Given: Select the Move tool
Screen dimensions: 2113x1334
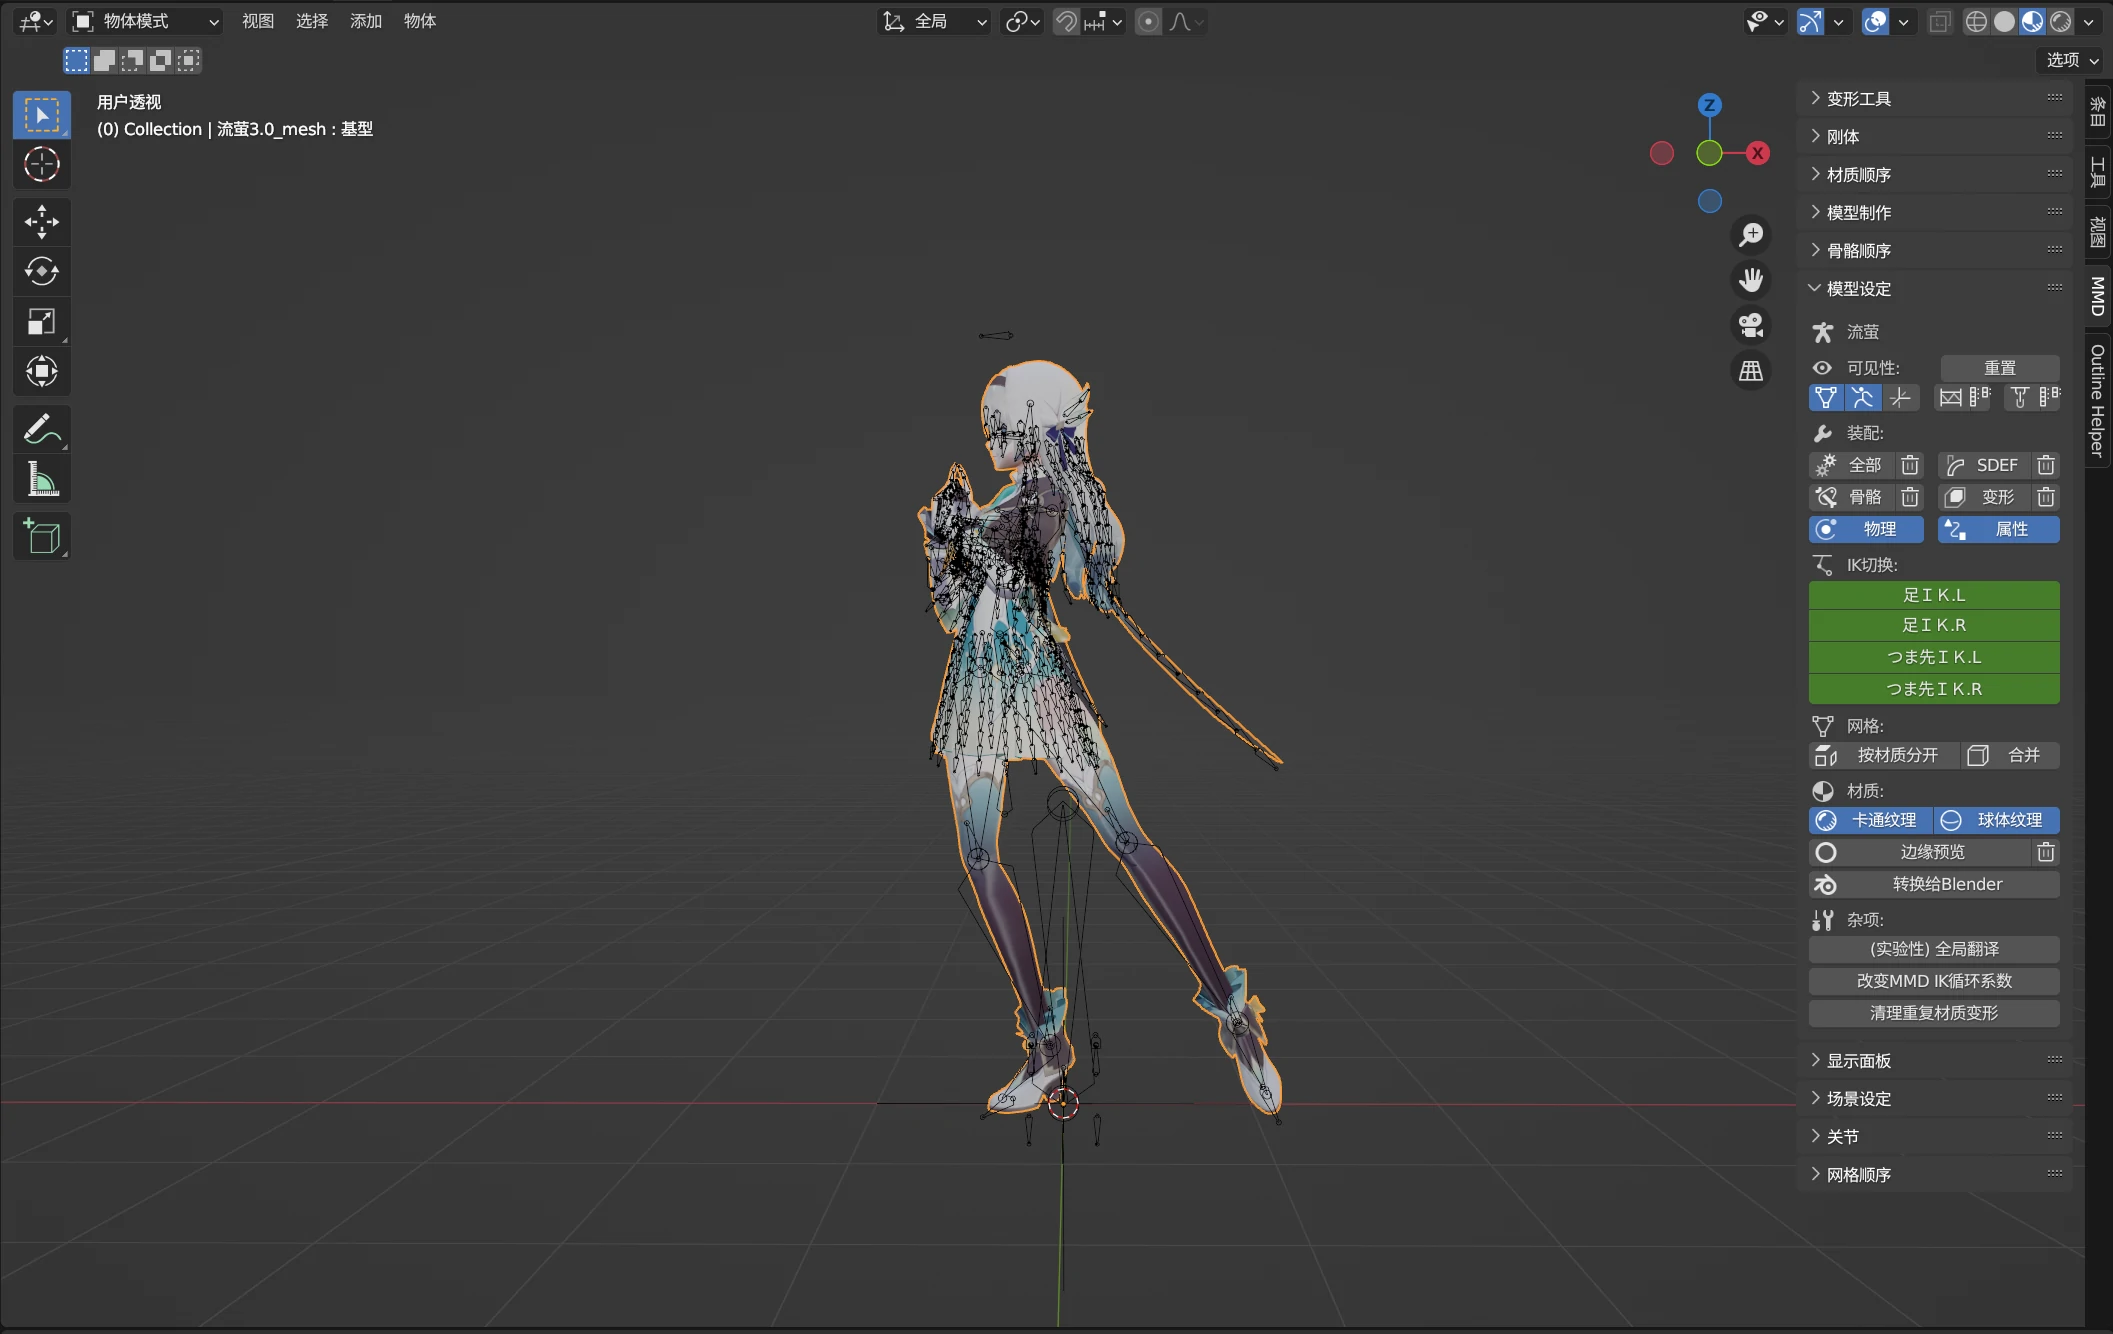Looking at the screenshot, I should click(41, 222).
